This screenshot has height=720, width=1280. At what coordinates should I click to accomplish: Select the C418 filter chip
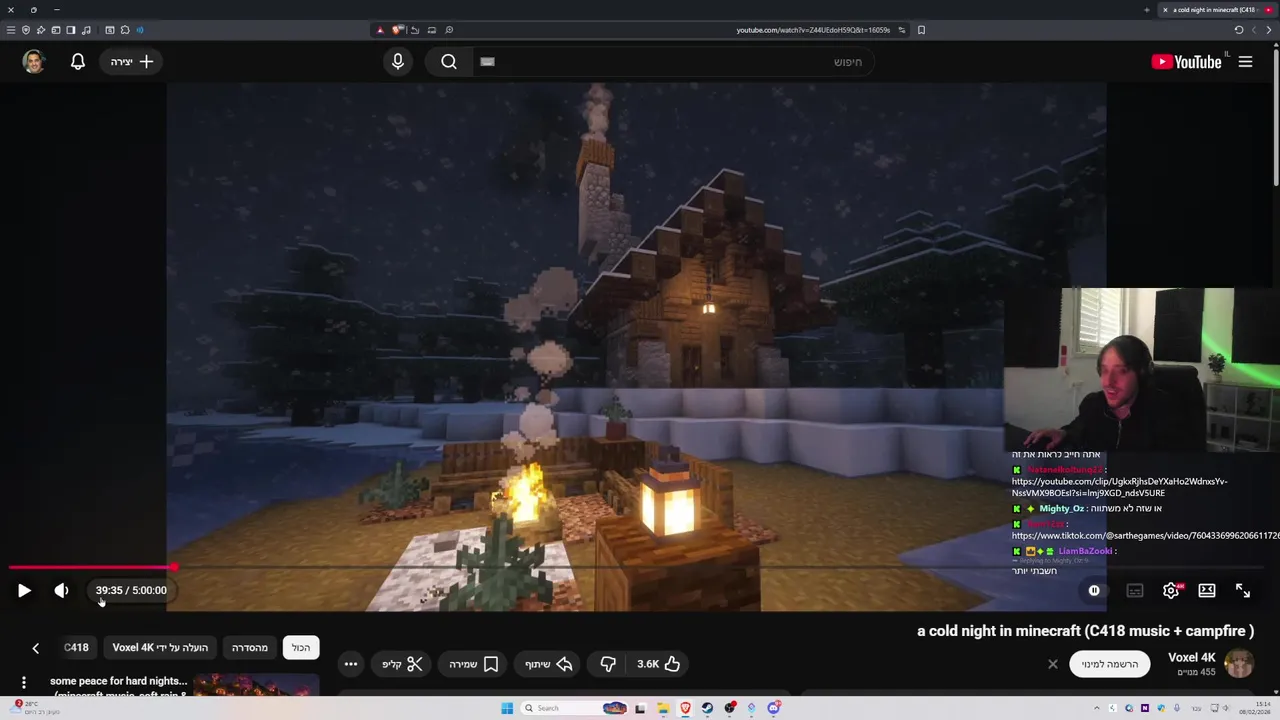pos(77,648)
